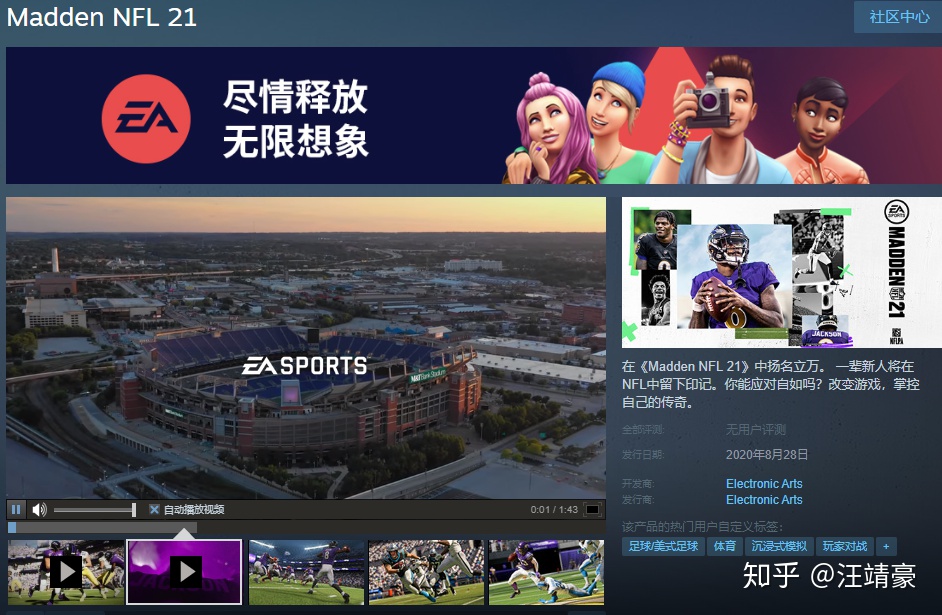Mute the video with the speaker icon
942x615 pixels.
(x=39, y=509)
